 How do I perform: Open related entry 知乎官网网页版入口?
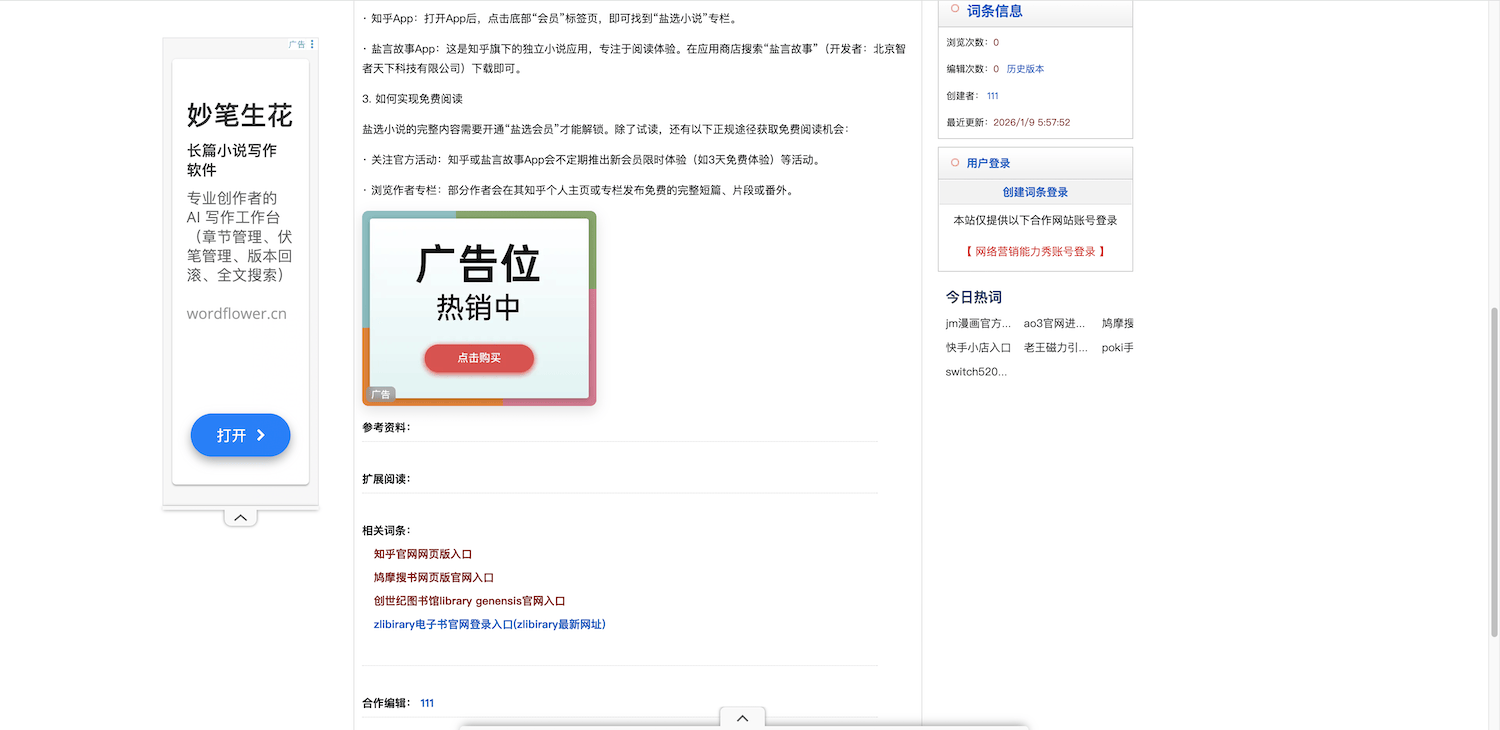point(422,554)
